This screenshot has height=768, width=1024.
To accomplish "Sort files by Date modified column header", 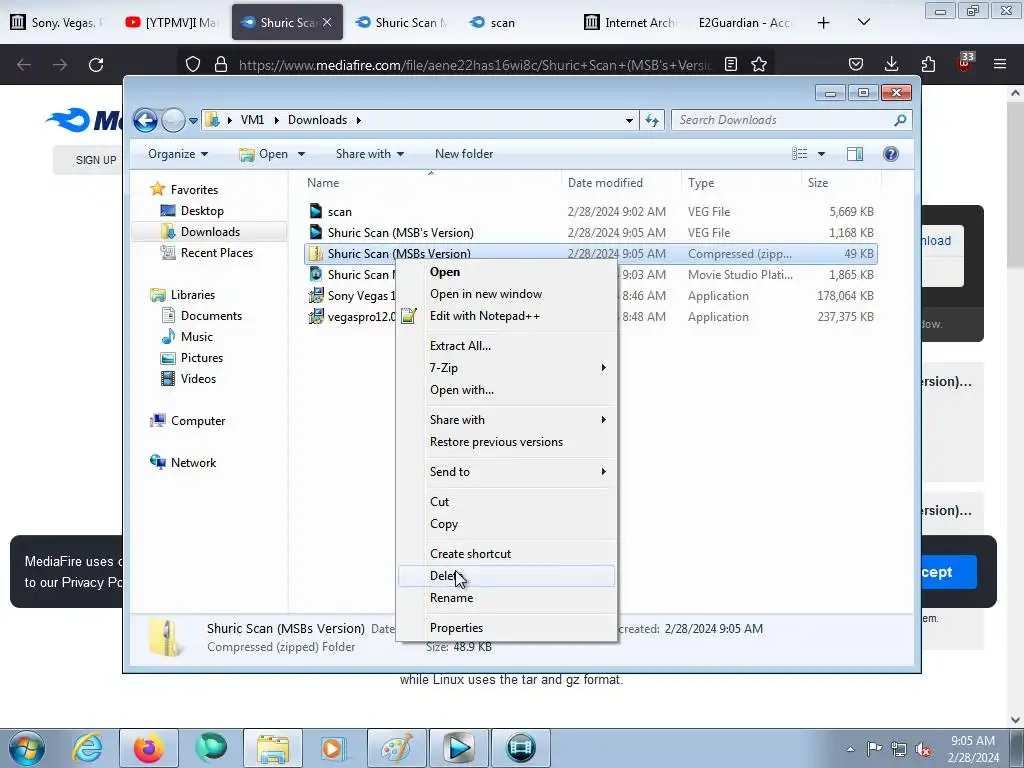I will [x=620, y=183].
